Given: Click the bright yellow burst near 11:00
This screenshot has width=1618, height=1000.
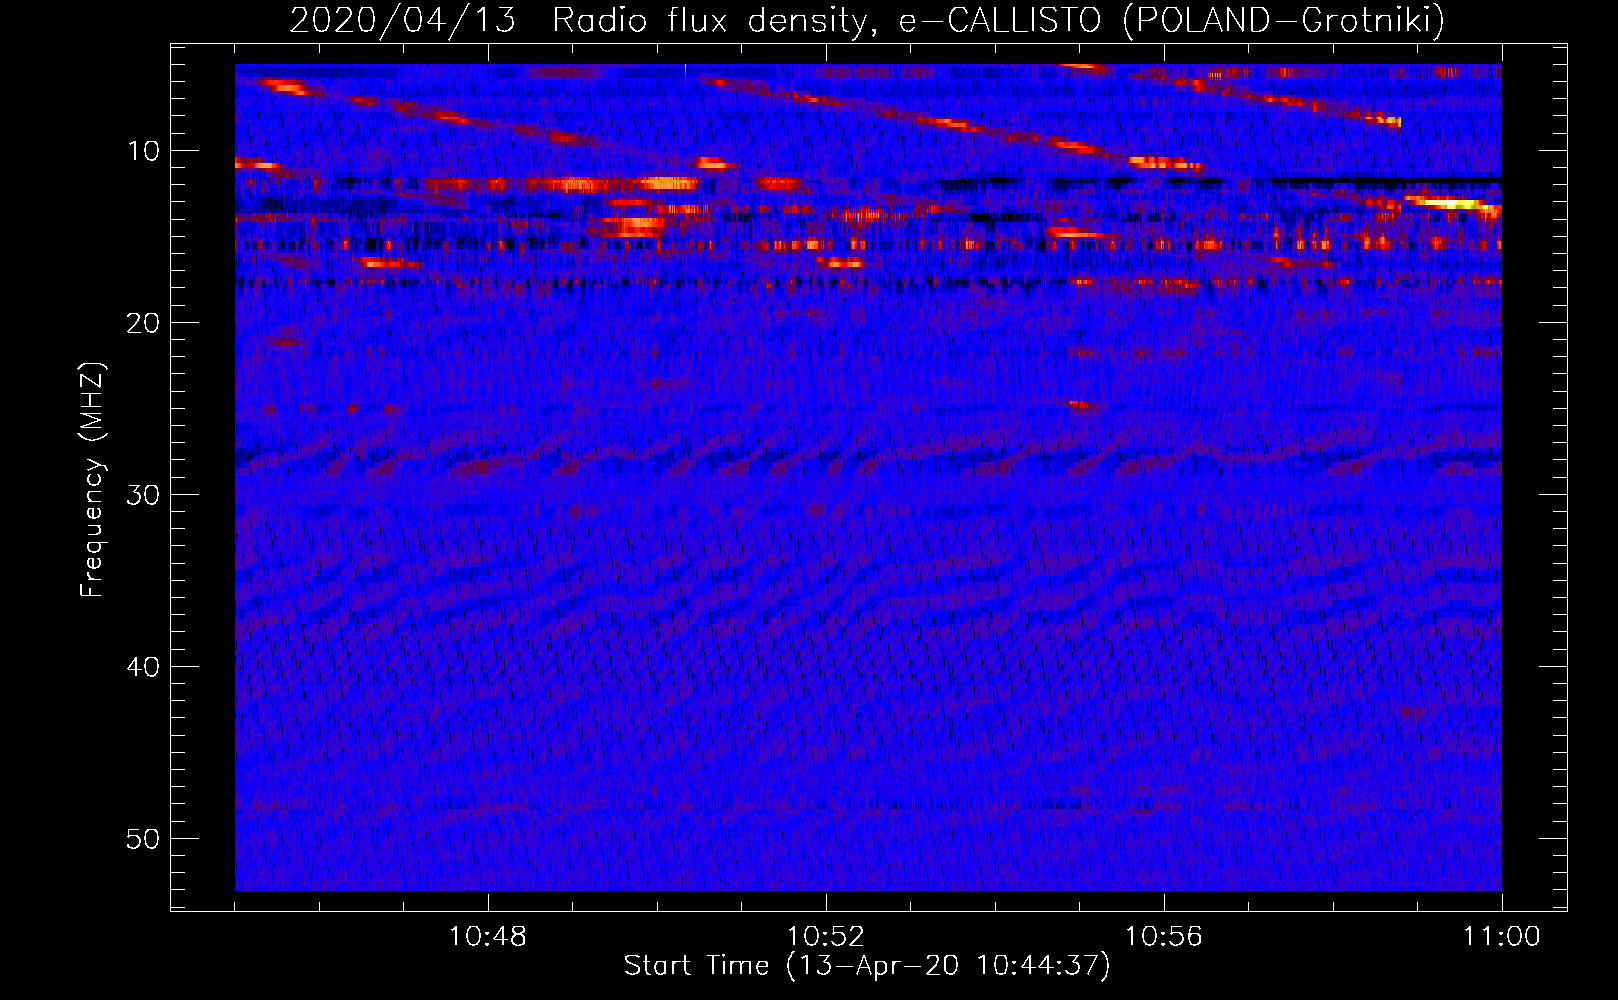Looking at the screenshot, I should [1451, 204].
